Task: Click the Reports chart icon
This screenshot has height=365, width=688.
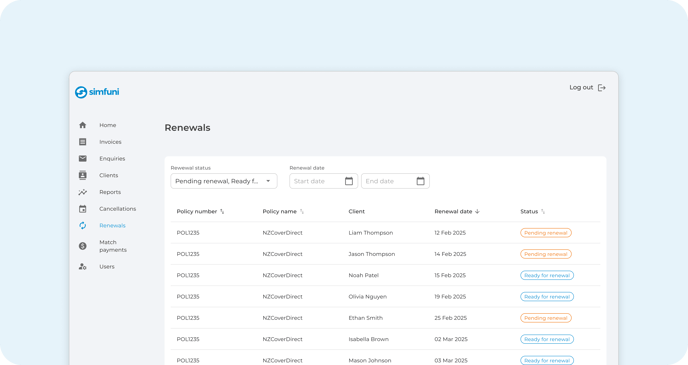Action: click(x=82, y=192)
